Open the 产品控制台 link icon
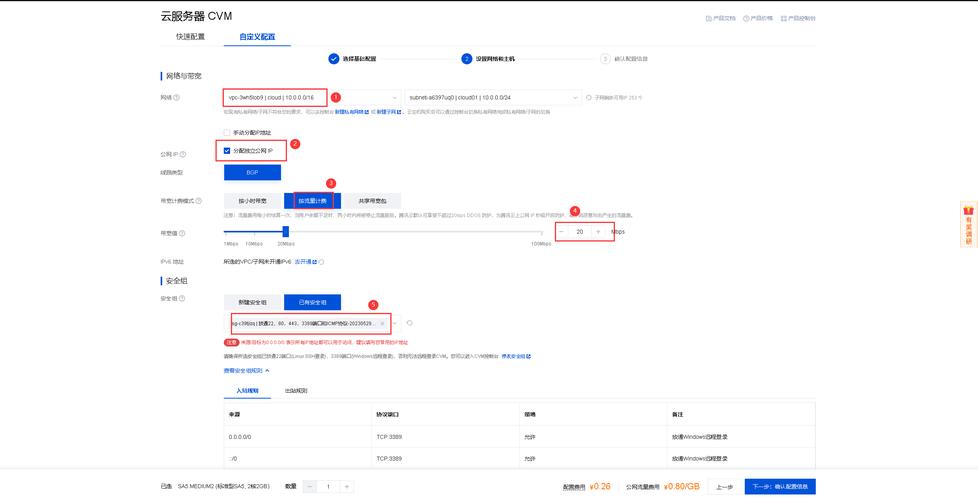This screenshot has width=978, height=500. tap(784, 19)
